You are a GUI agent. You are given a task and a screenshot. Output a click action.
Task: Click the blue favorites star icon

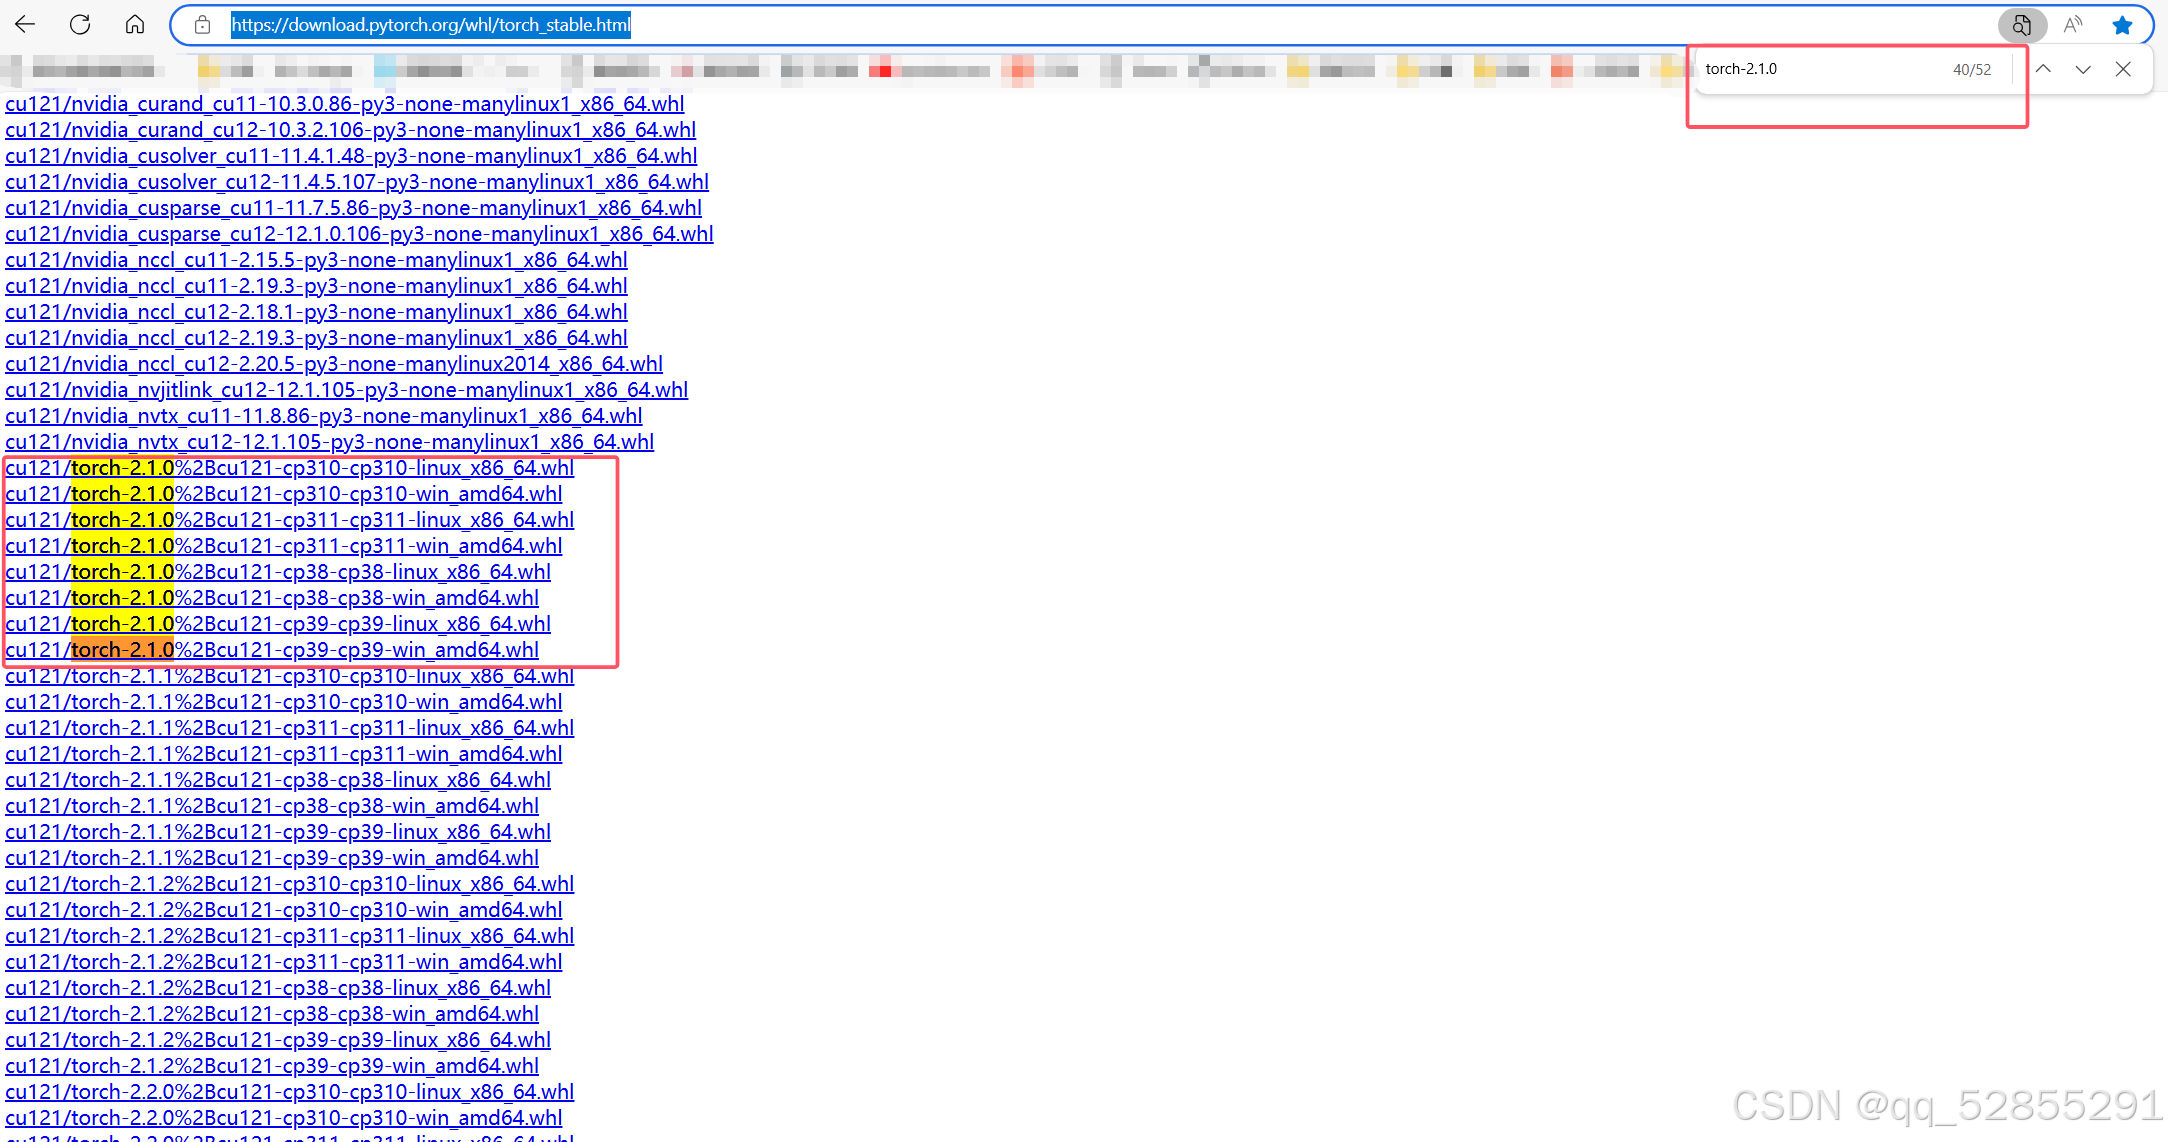coord(2122,25)
